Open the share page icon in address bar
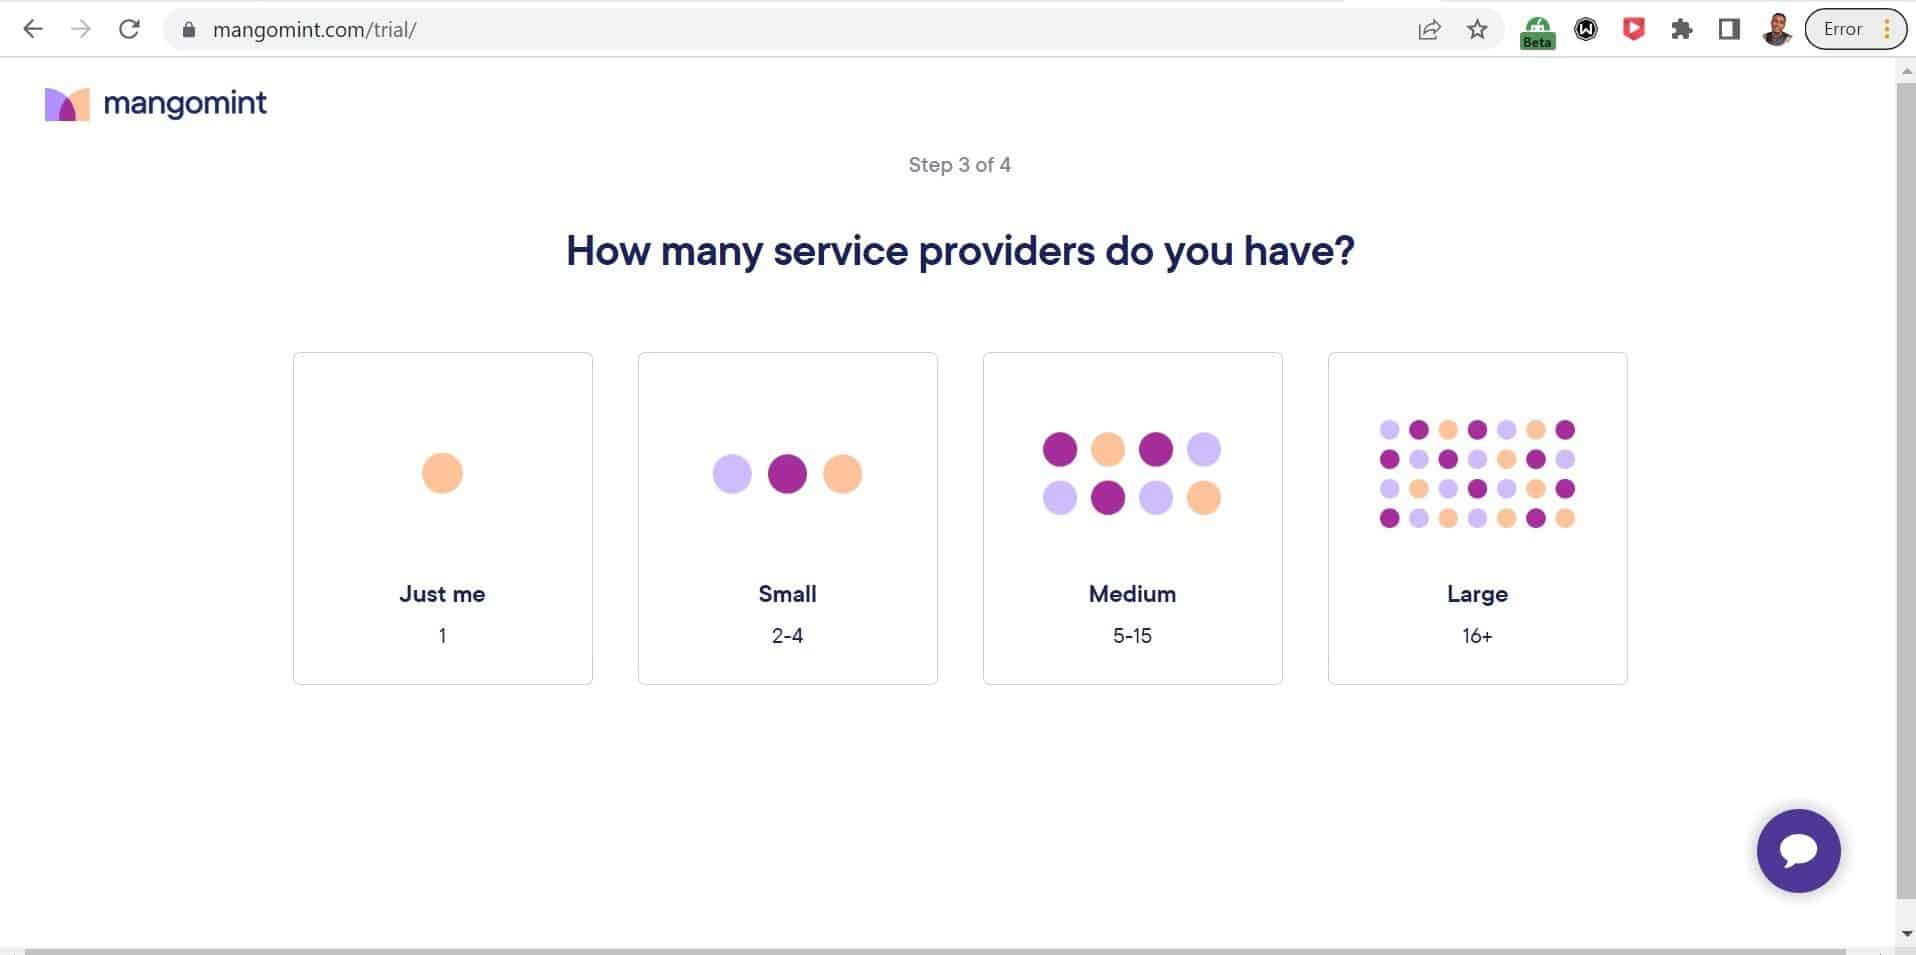This screenshot has height=955, width=1916. coord(1430,29)
